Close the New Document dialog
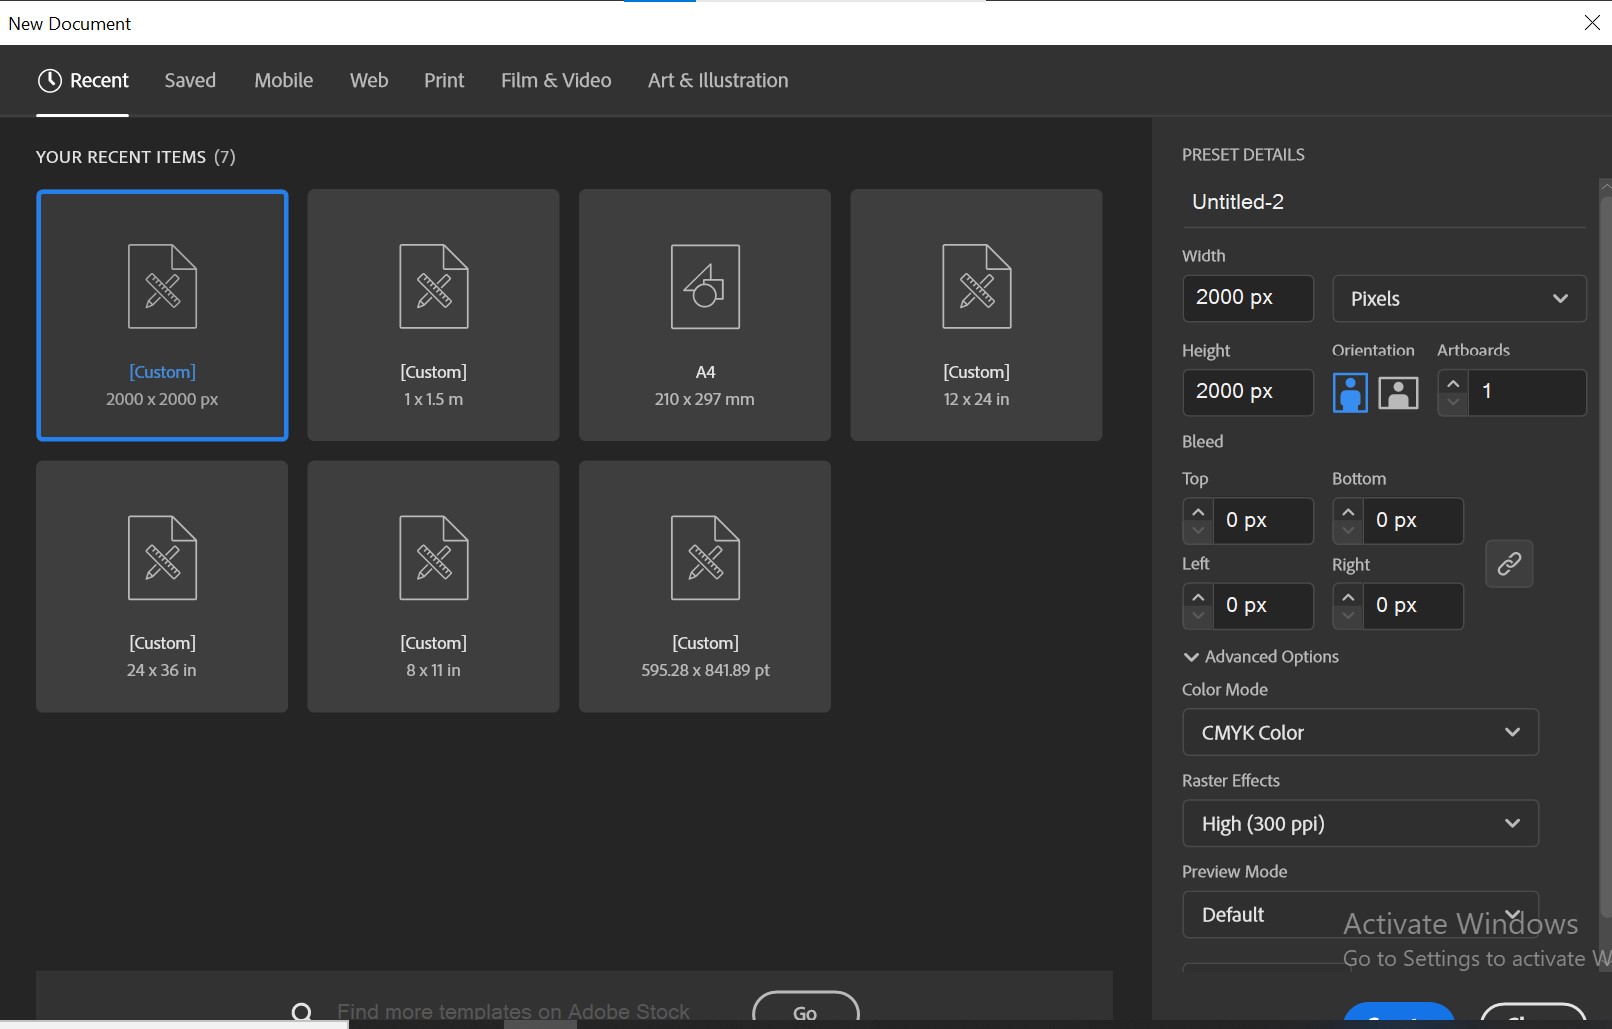 pos(1592,22)
